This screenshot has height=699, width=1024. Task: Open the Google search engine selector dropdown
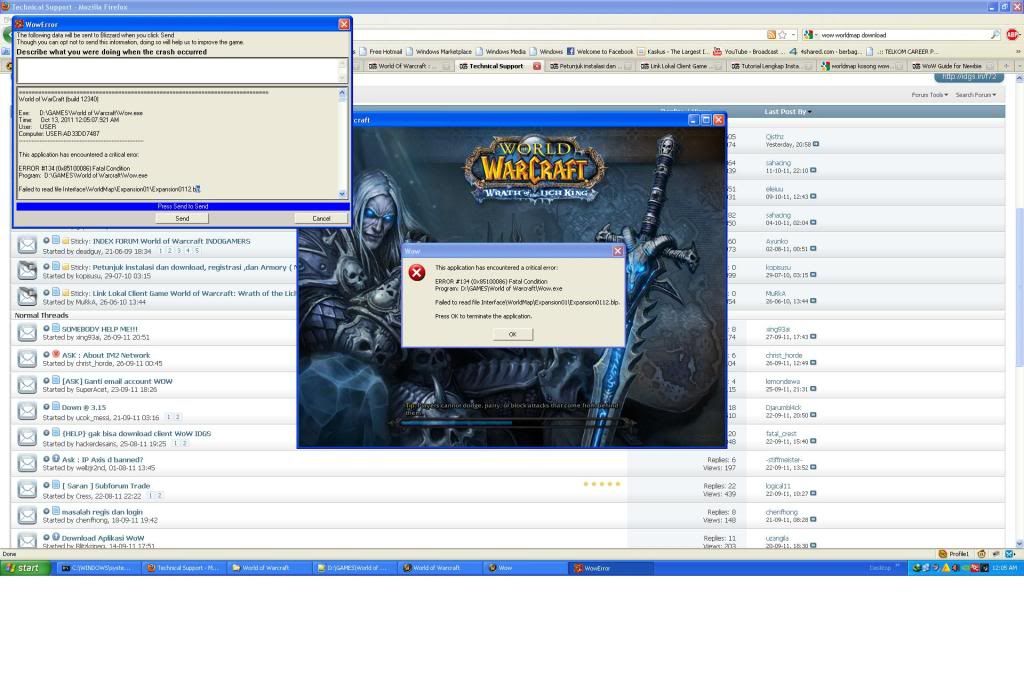pos(810,35)
